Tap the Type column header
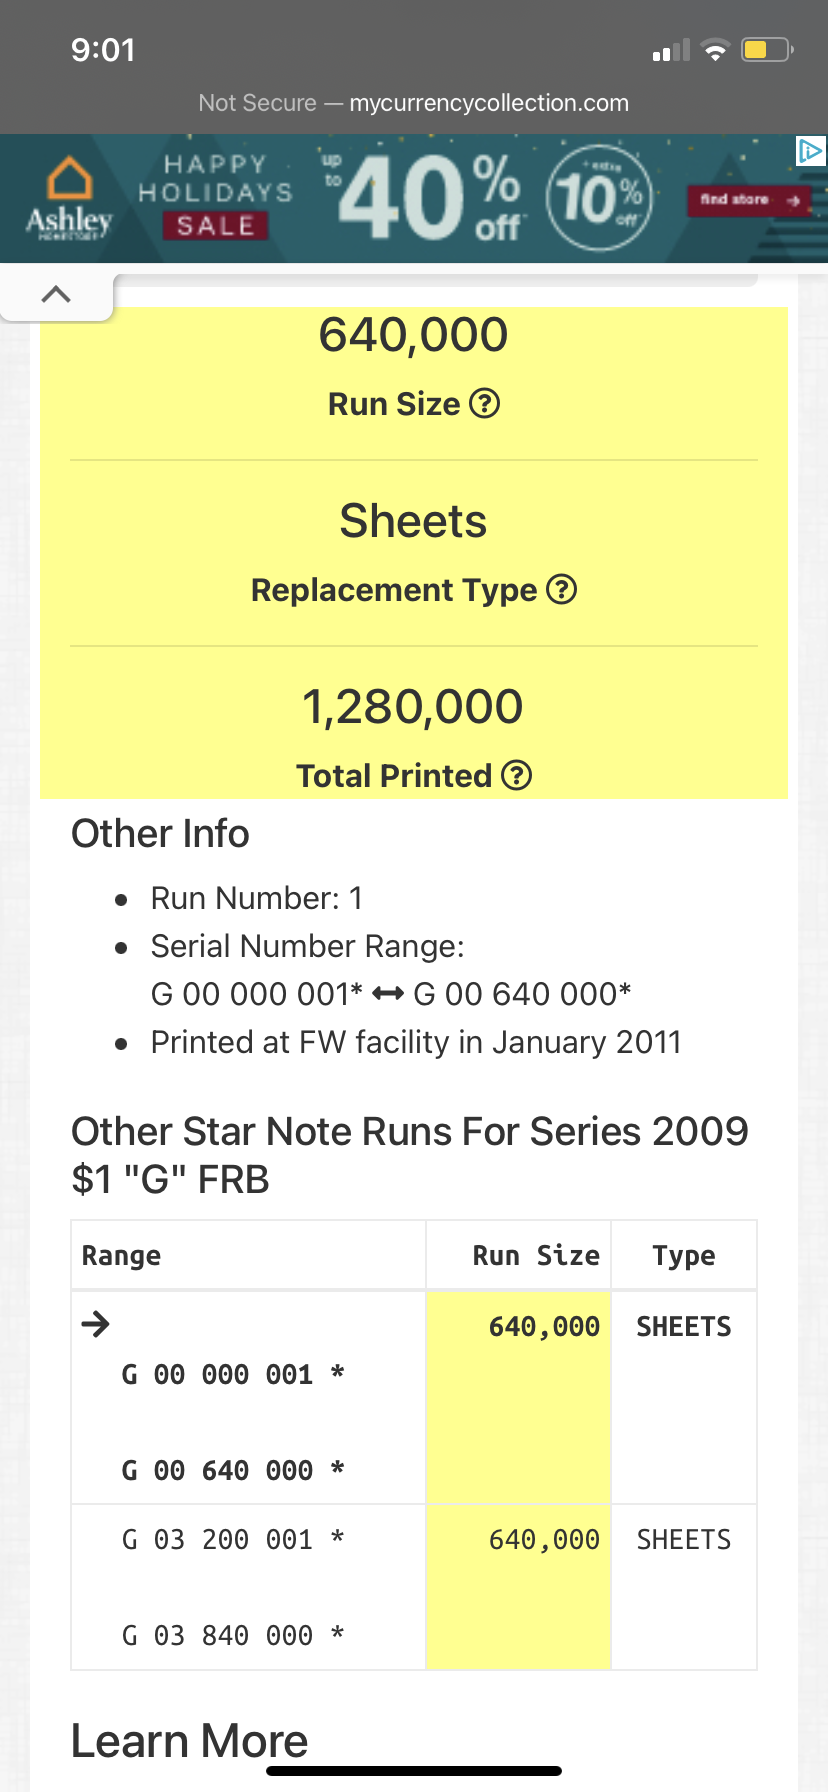This screenshot has height=1792, width=828. 684,1256
